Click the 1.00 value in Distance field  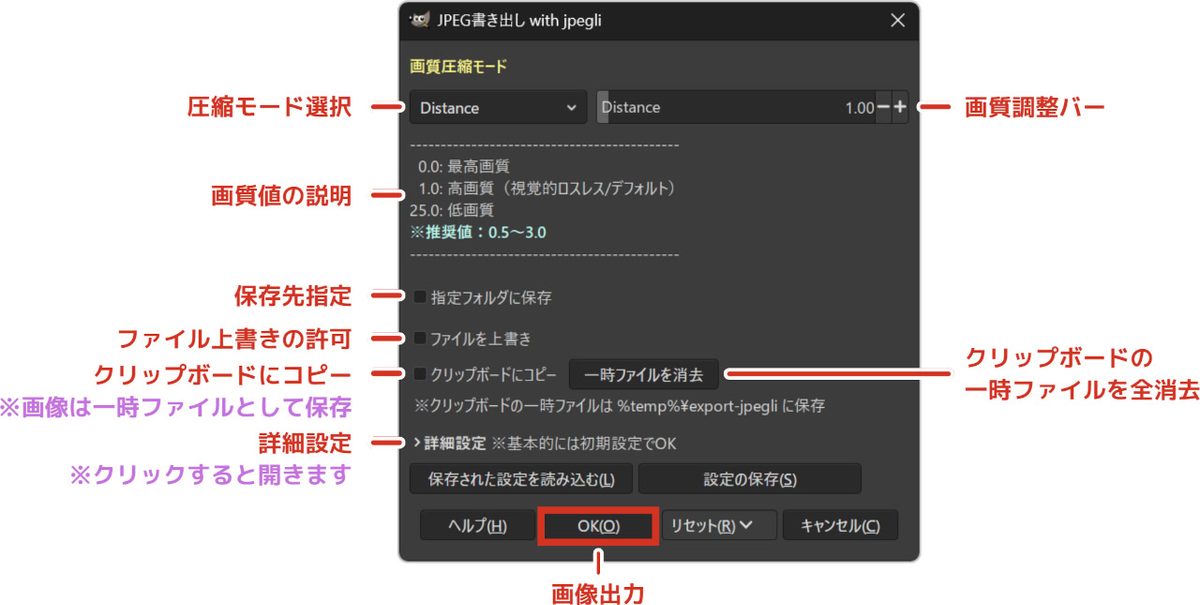point(859,108)
